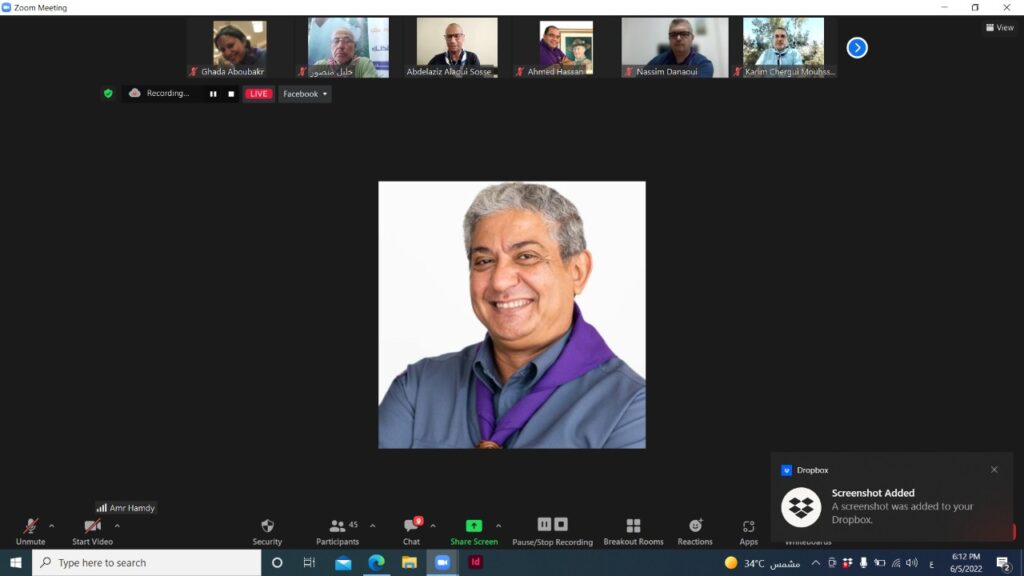
Task: Expand the Facebook live stream dropdown
Action: point(305,94)
